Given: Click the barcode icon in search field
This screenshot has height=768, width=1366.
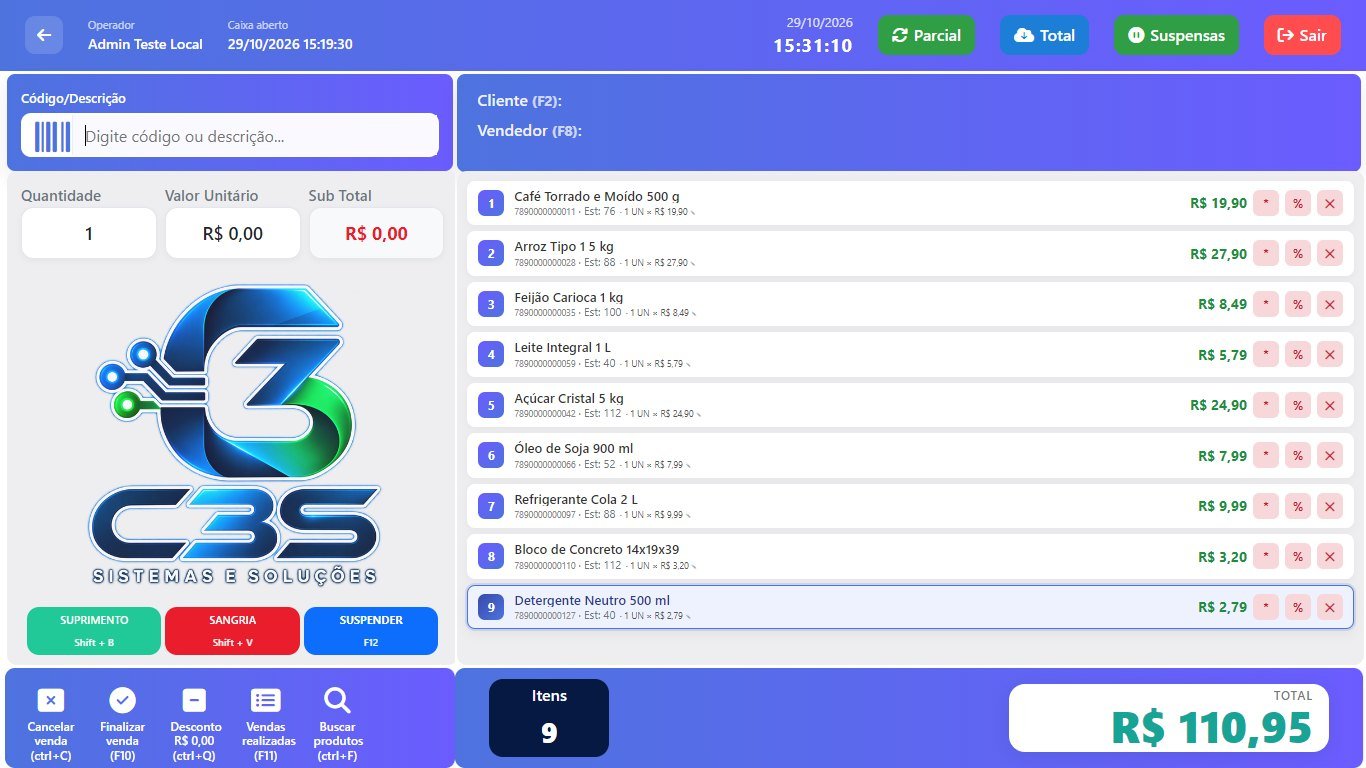Looking at the screenshot, I should [53, 136].
